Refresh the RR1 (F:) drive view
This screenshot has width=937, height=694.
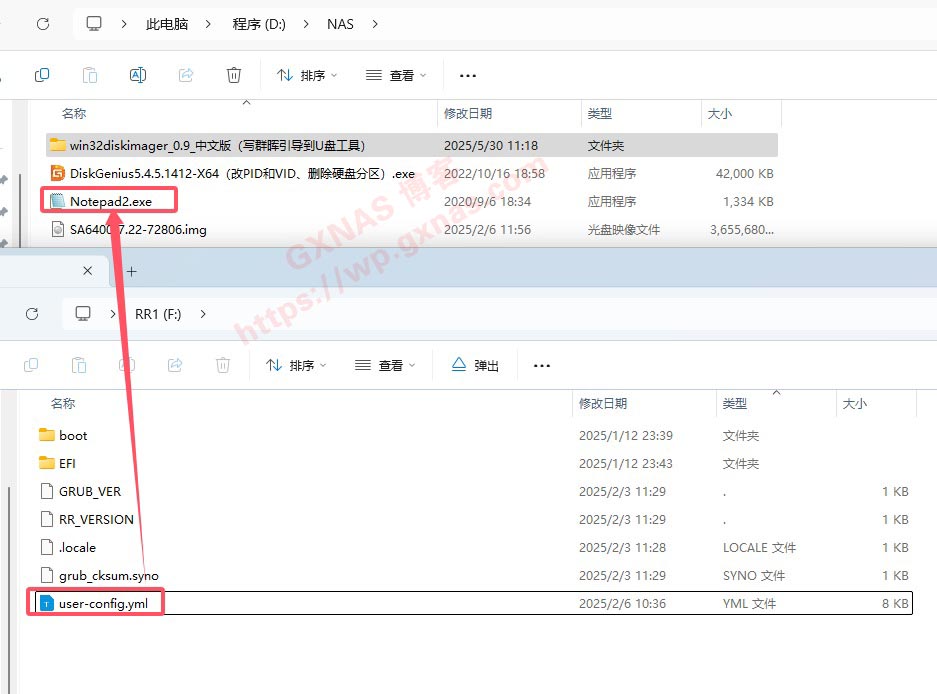pos(32,313)
